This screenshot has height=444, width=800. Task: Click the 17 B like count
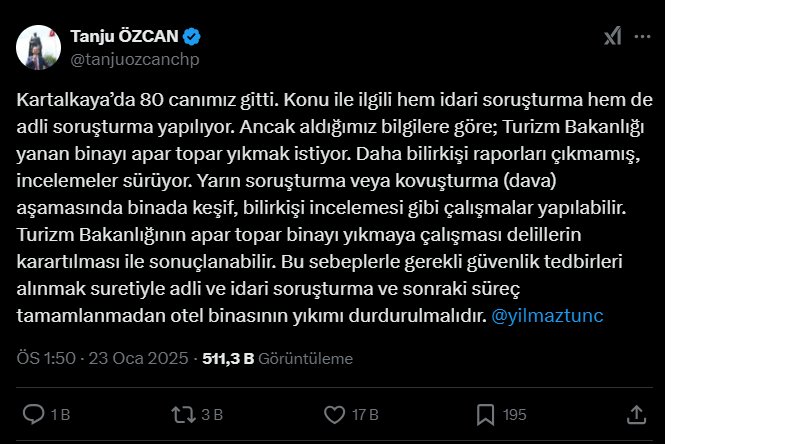(365, 415)
